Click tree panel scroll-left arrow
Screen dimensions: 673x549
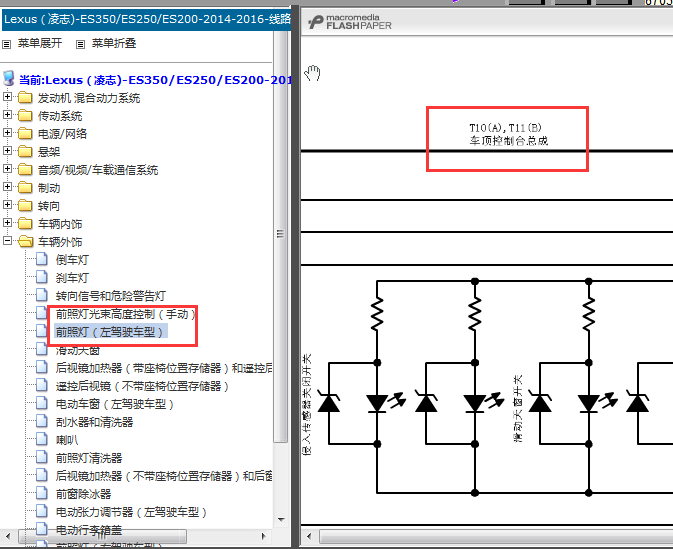(8, 536)
